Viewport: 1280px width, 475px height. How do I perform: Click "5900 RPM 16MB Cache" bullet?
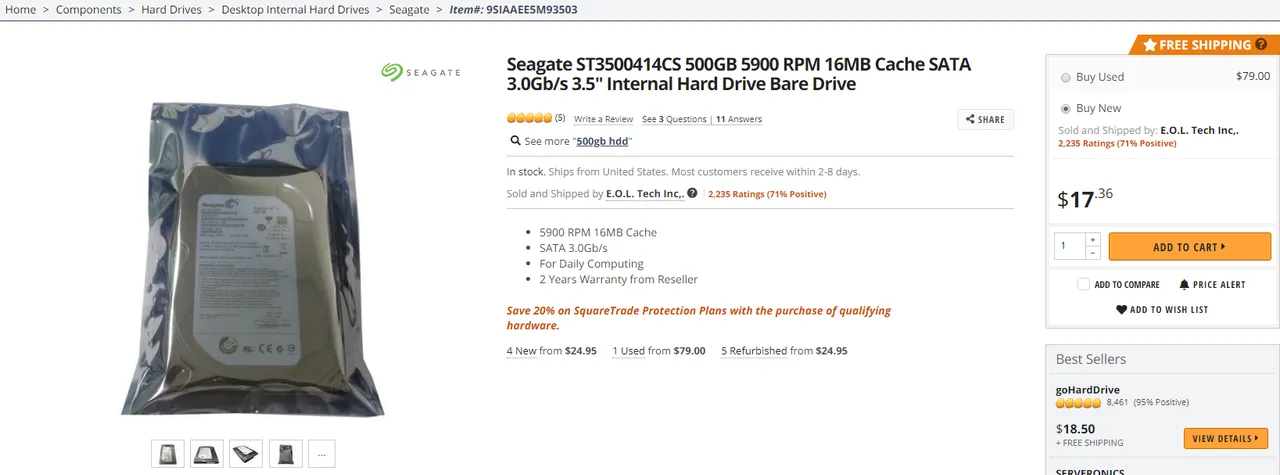coord(598,232)
